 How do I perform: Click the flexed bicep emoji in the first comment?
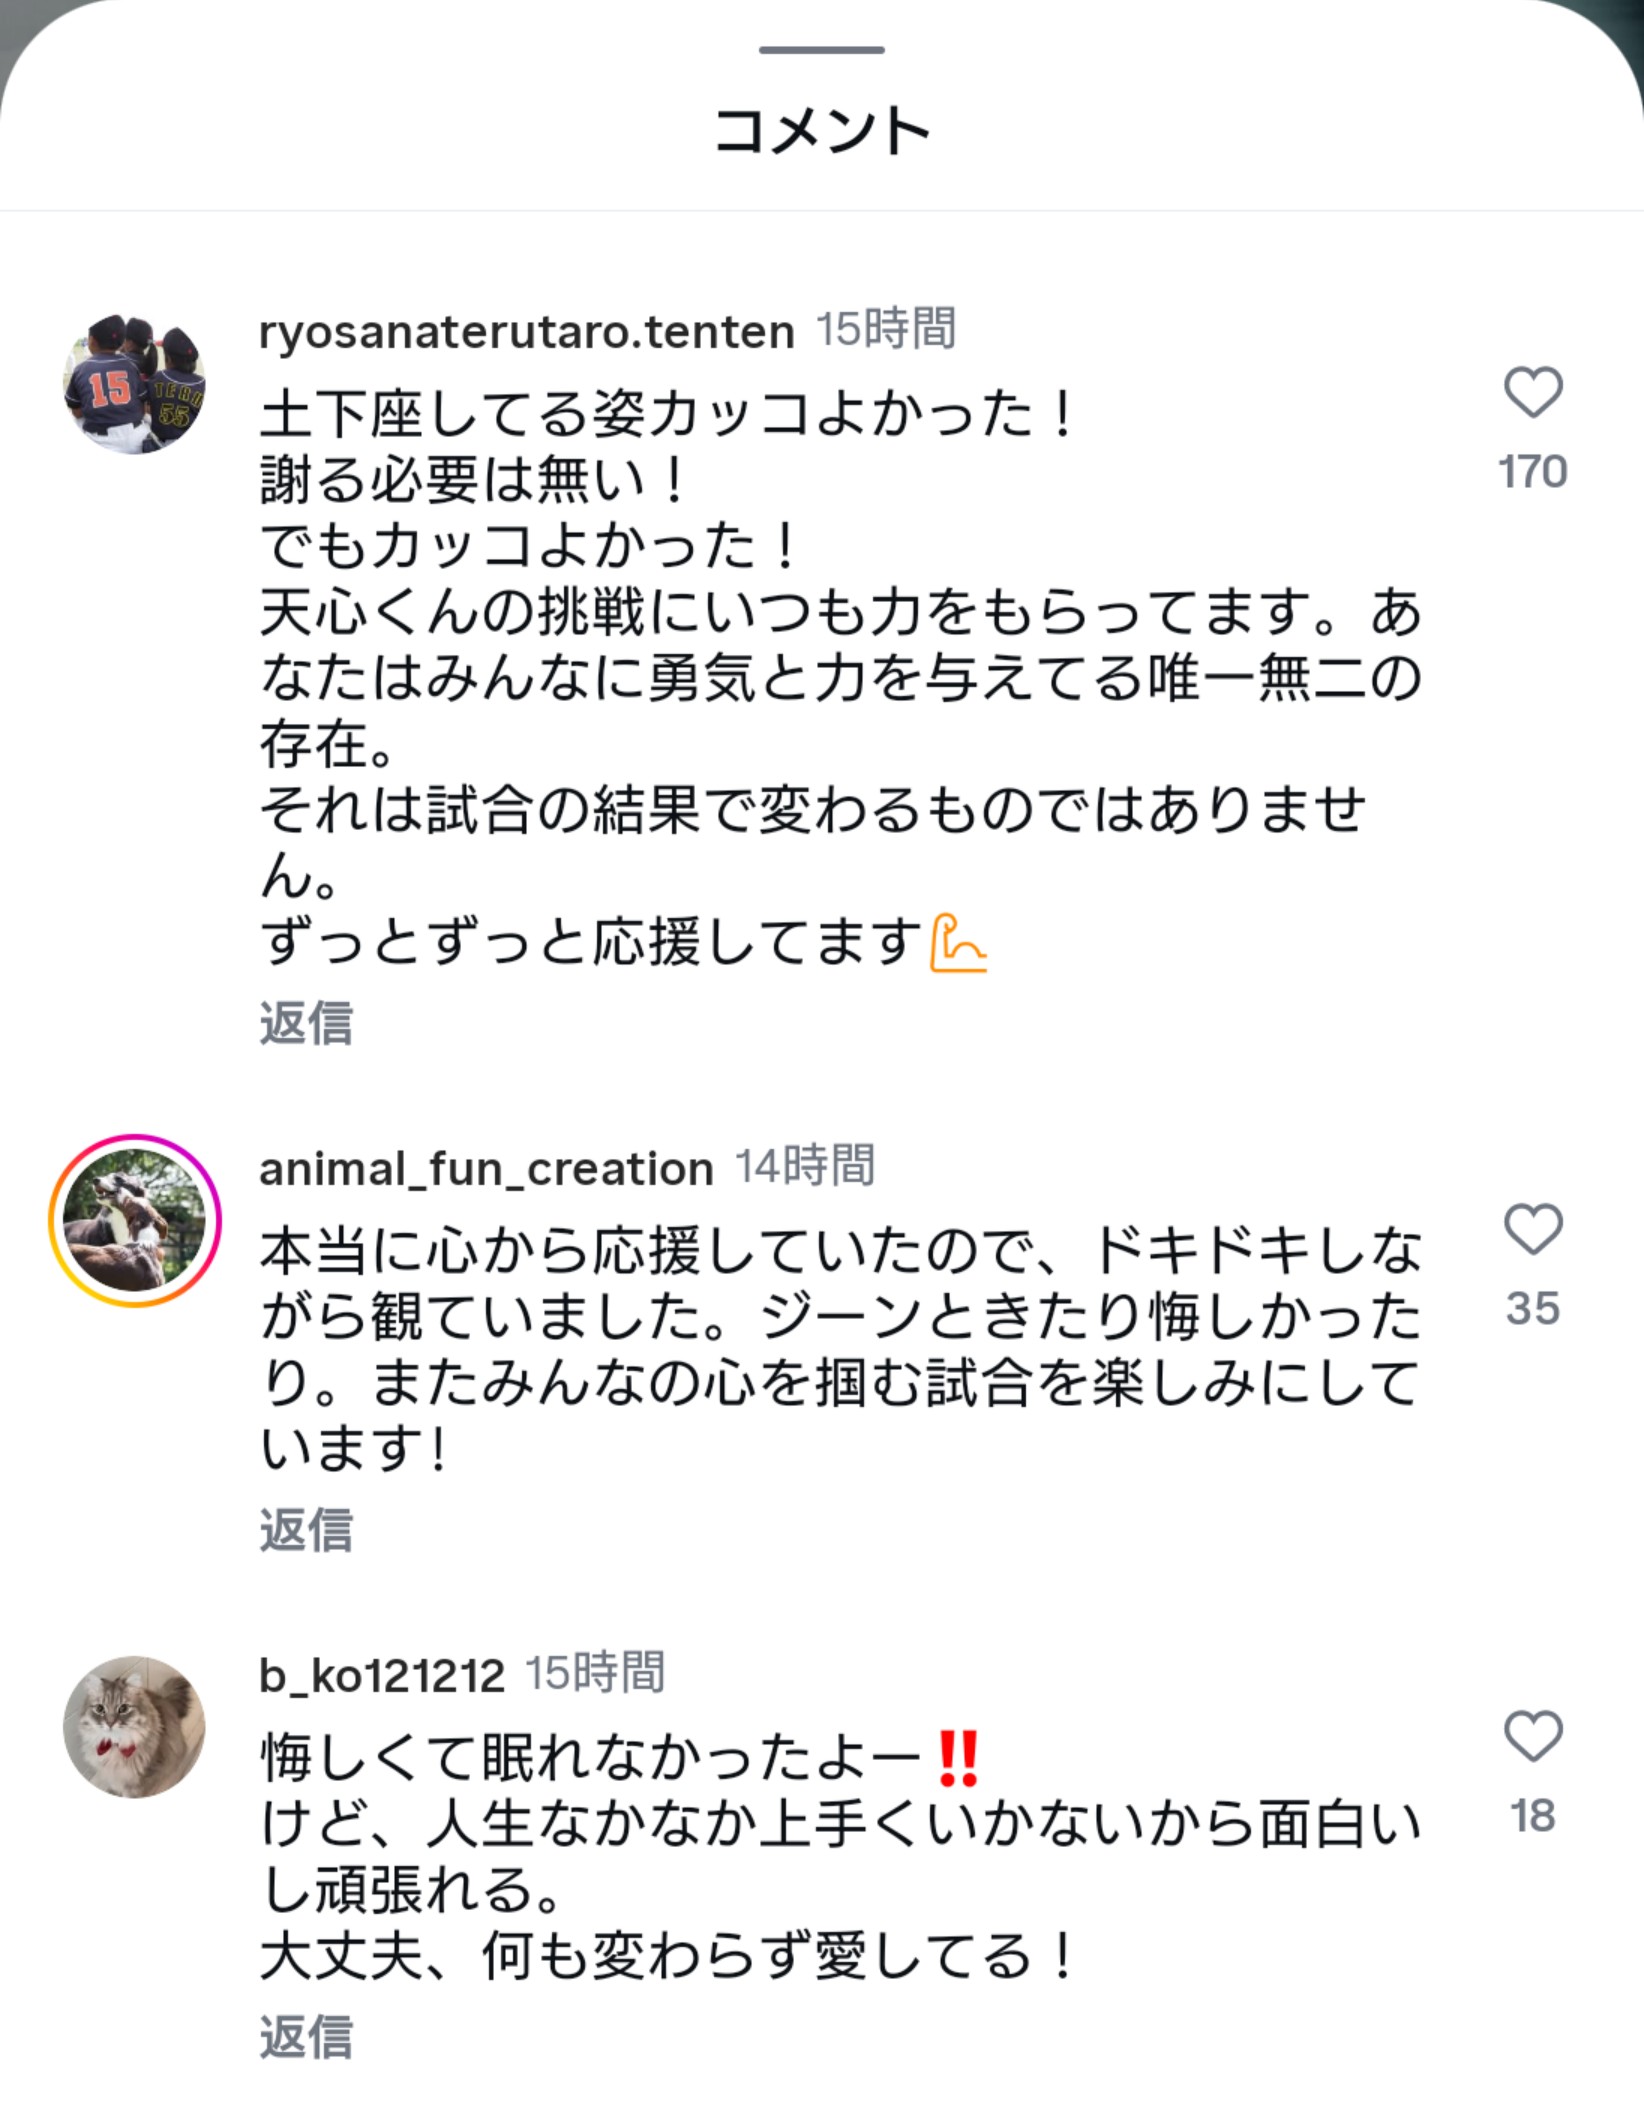pyautogui.click(x=957, y=943)
